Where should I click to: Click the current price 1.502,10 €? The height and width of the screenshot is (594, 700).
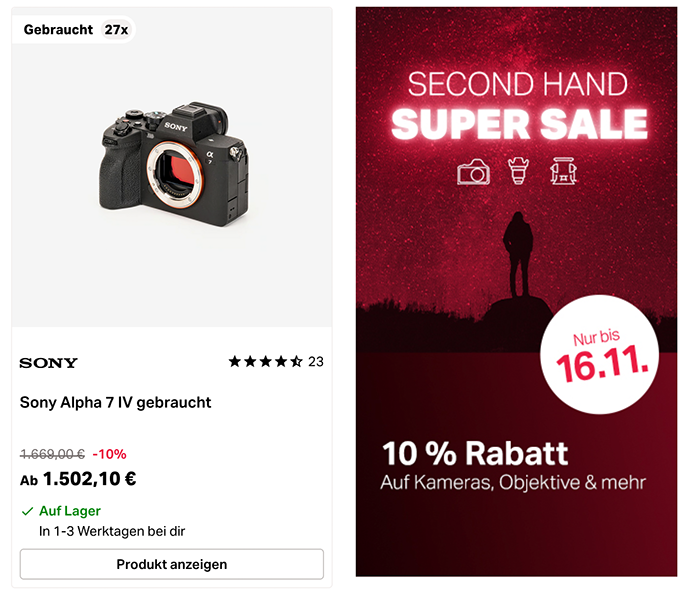coord(89,479)
